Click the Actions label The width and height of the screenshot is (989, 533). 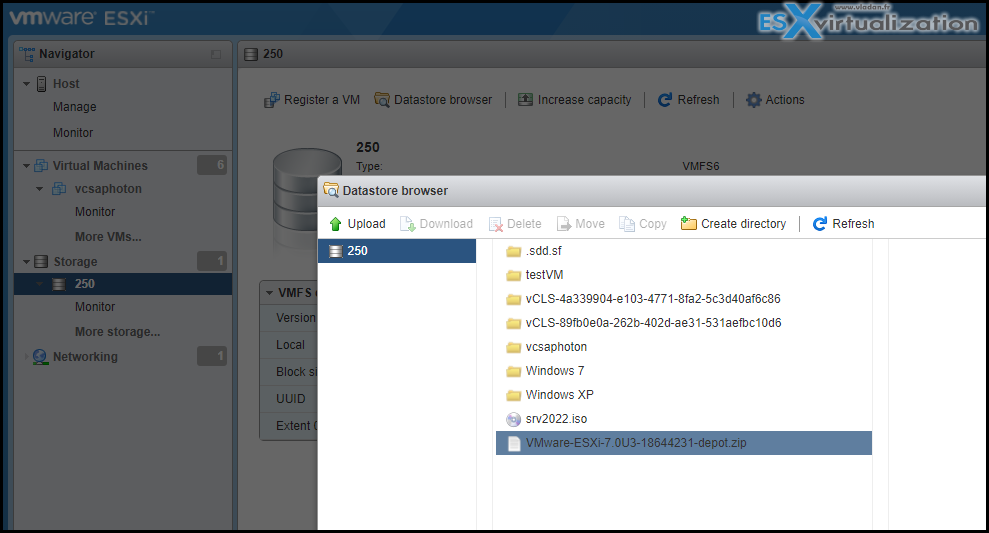(x=785, y=100)
